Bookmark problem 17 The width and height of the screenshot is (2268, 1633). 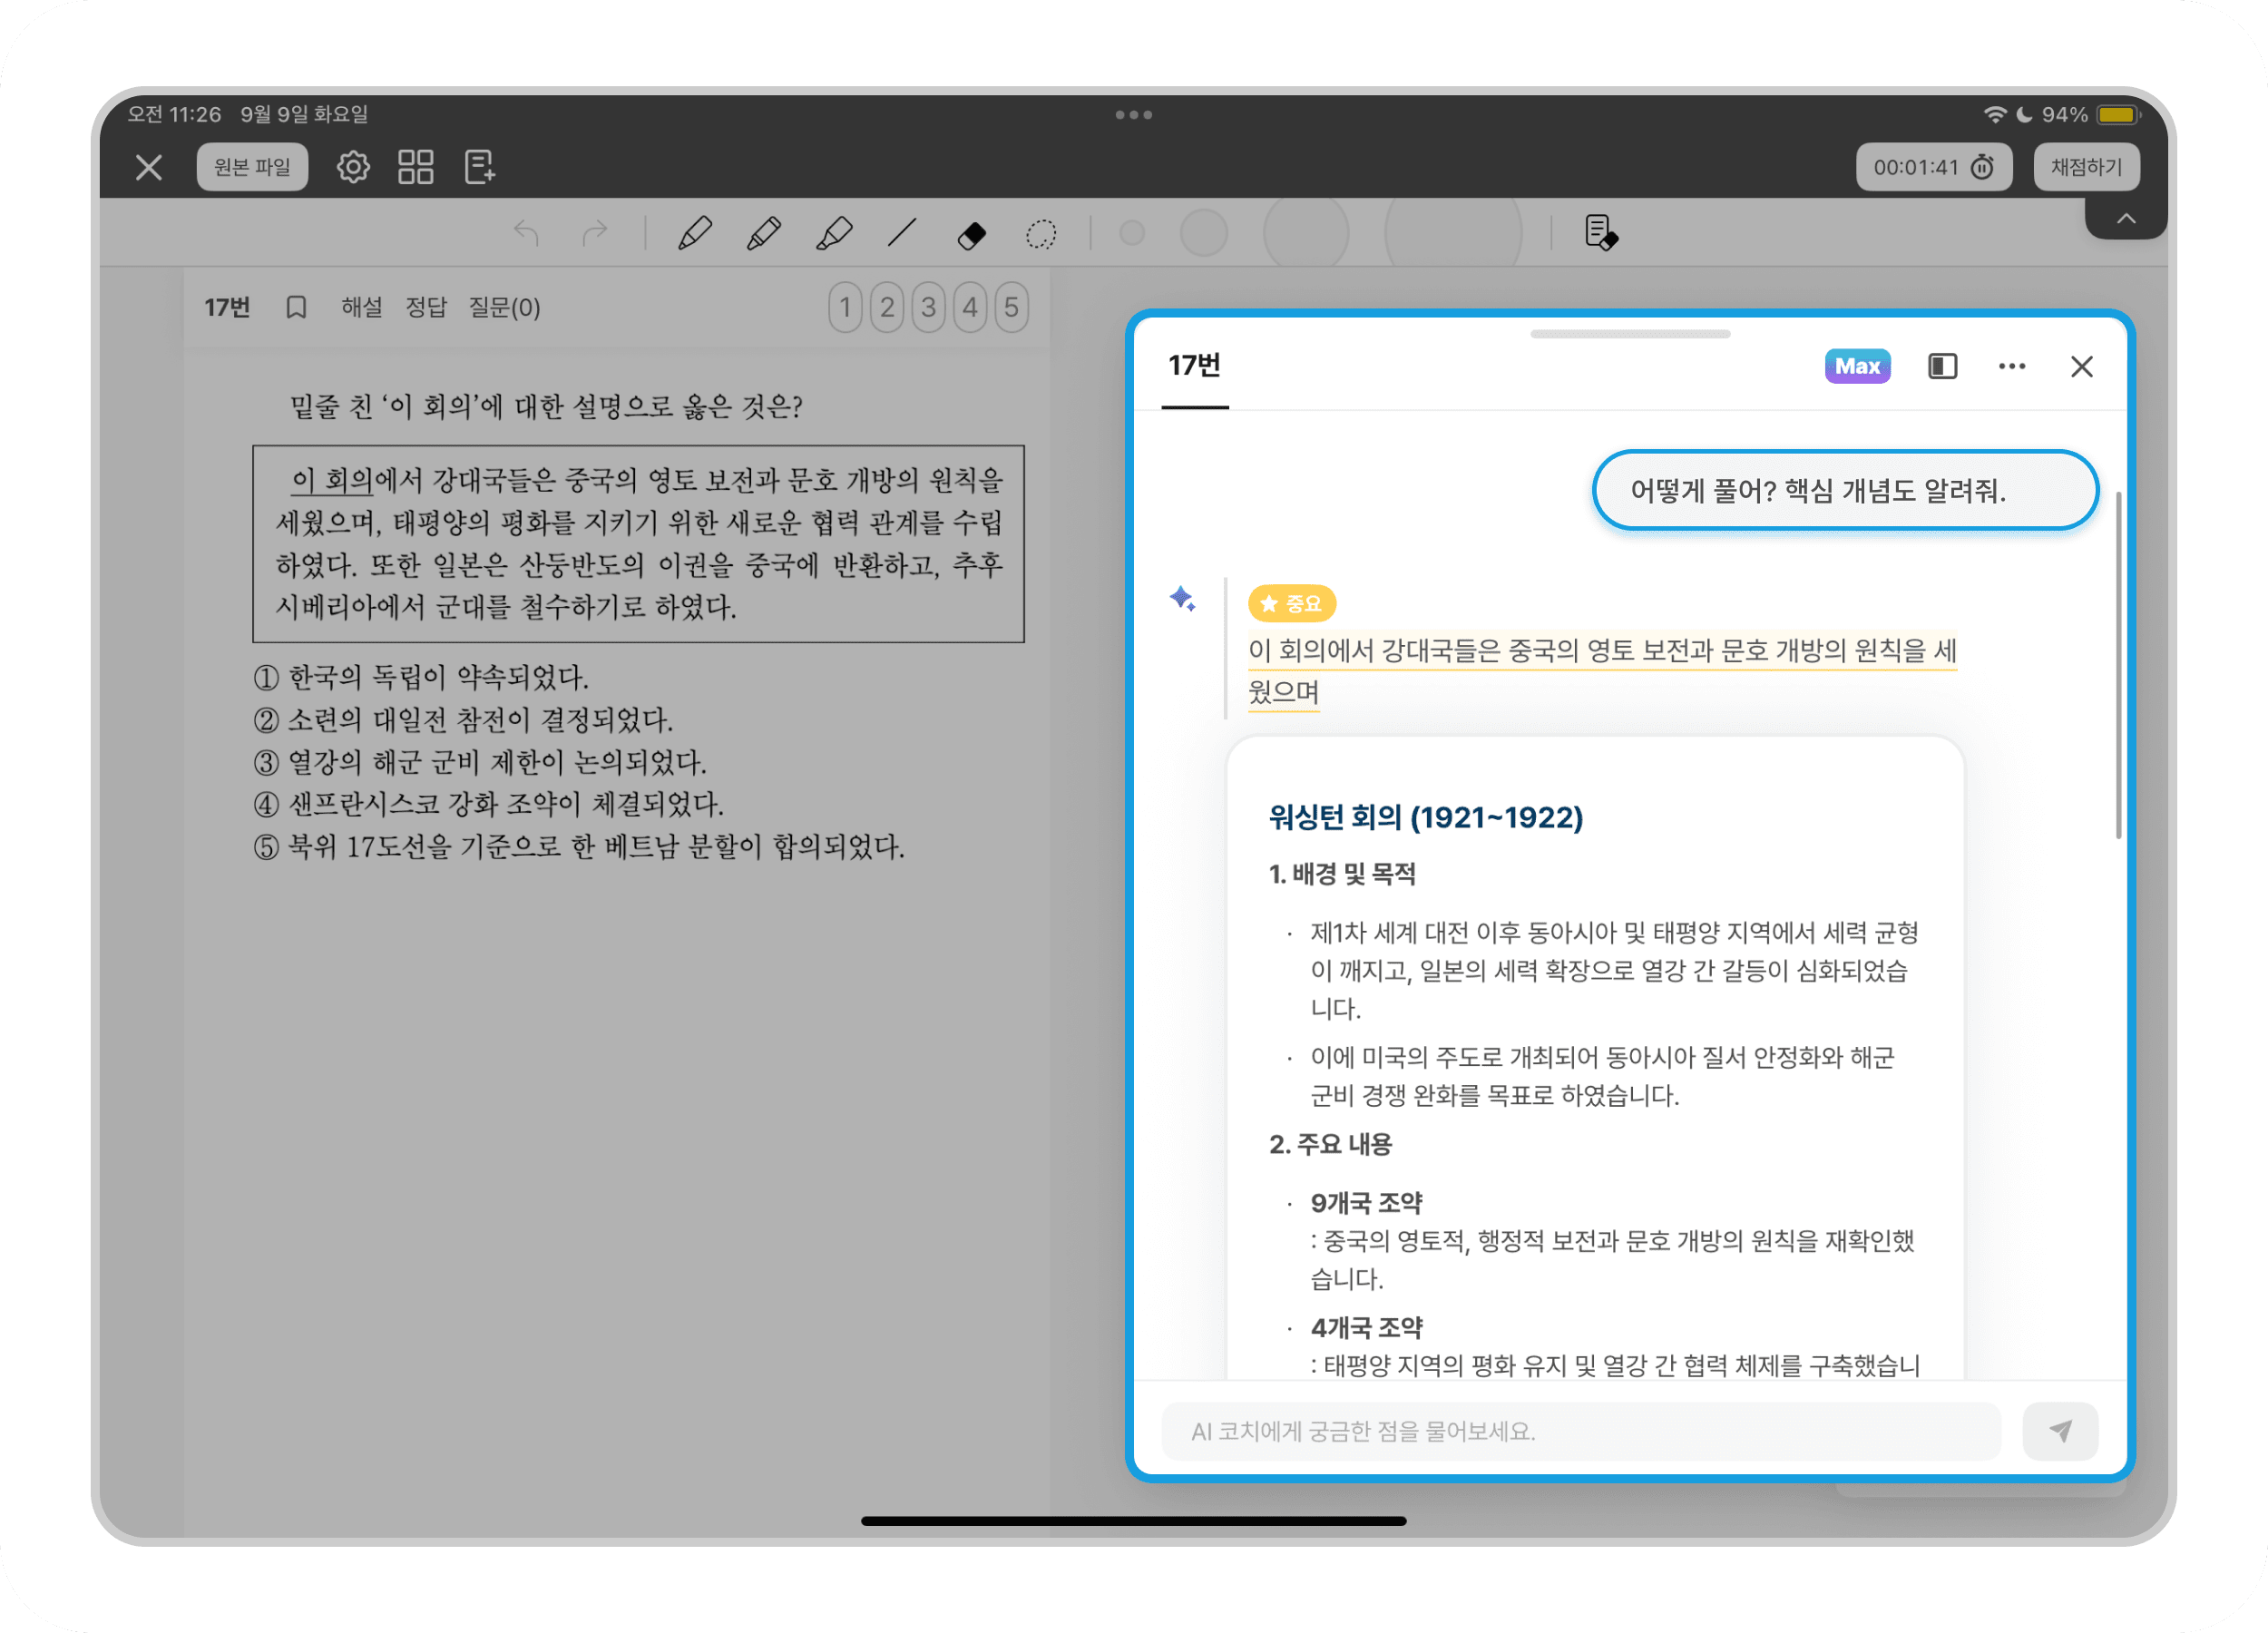tap(296, 307)
